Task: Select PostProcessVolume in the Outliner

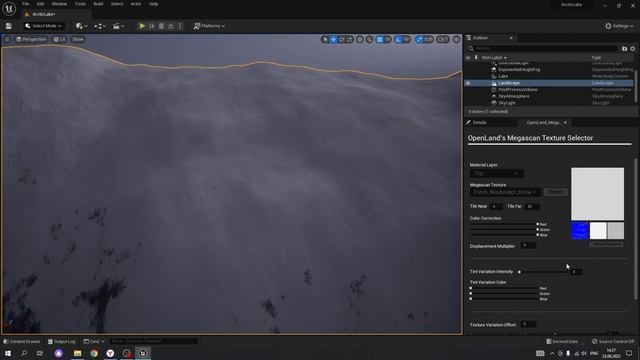Action: tap(518, 90)
